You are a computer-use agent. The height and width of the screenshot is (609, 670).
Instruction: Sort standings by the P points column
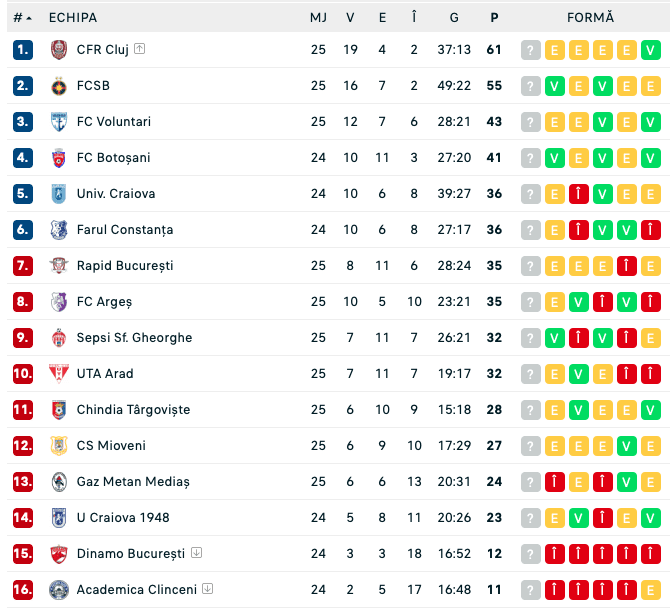pos(494,18)
